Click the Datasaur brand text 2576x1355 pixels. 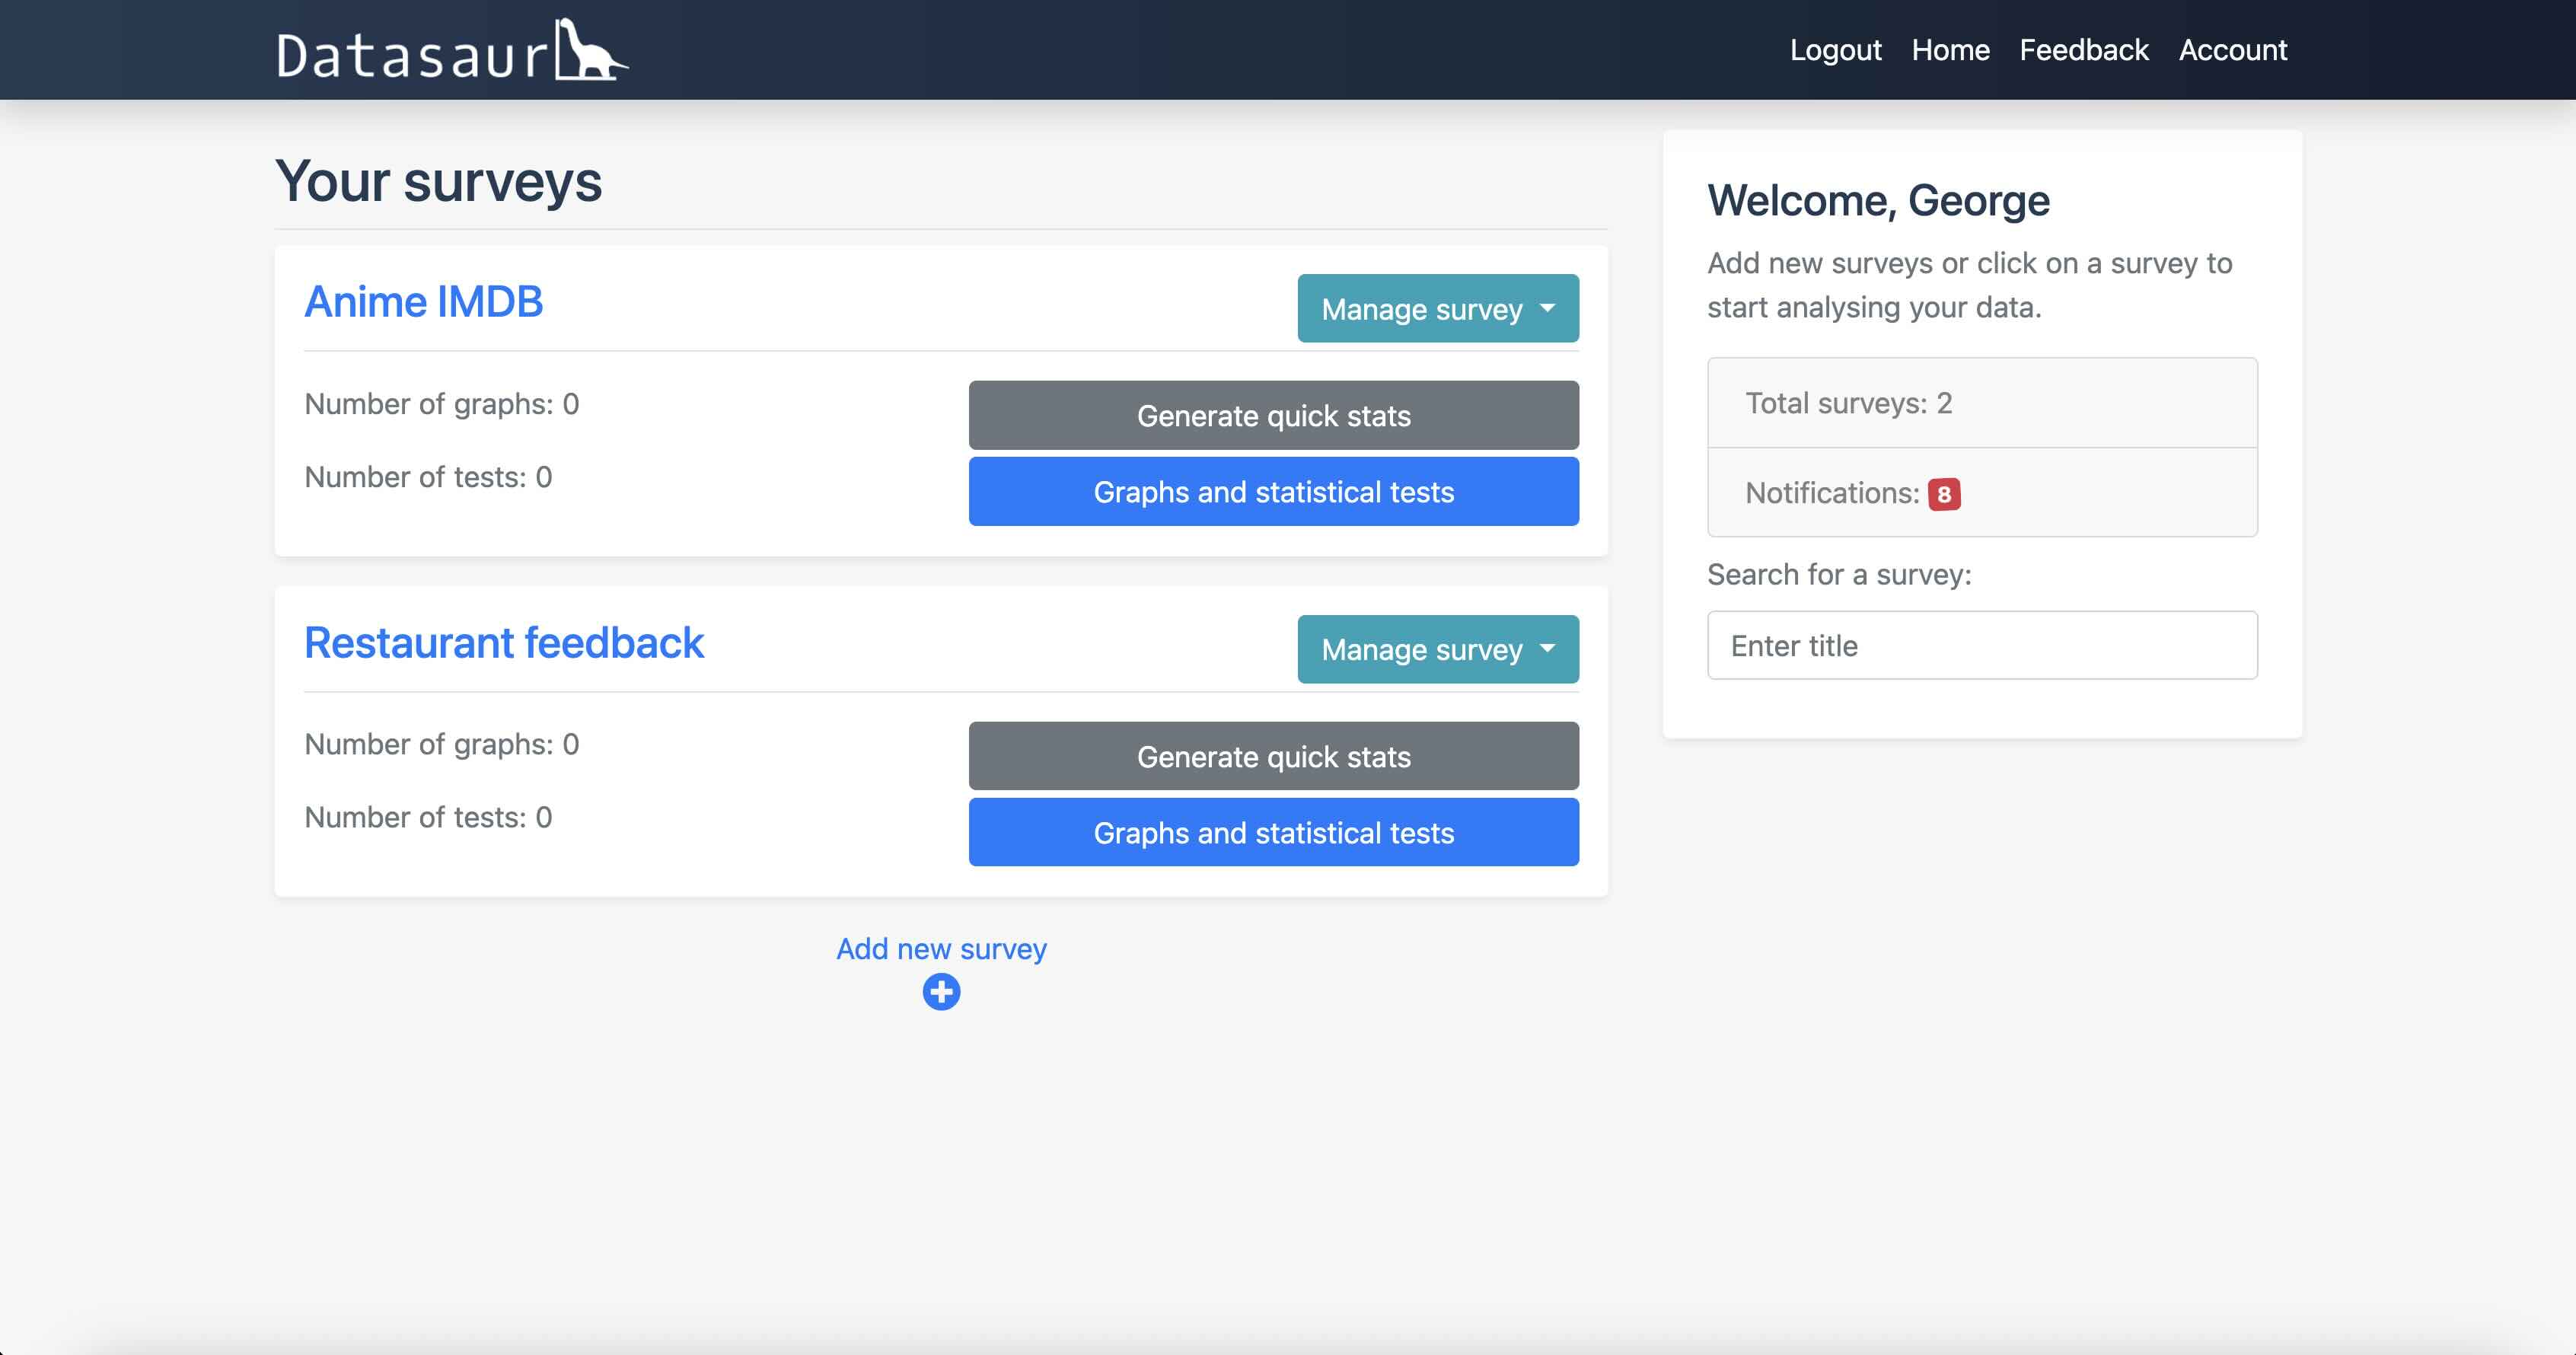point(412,55)
